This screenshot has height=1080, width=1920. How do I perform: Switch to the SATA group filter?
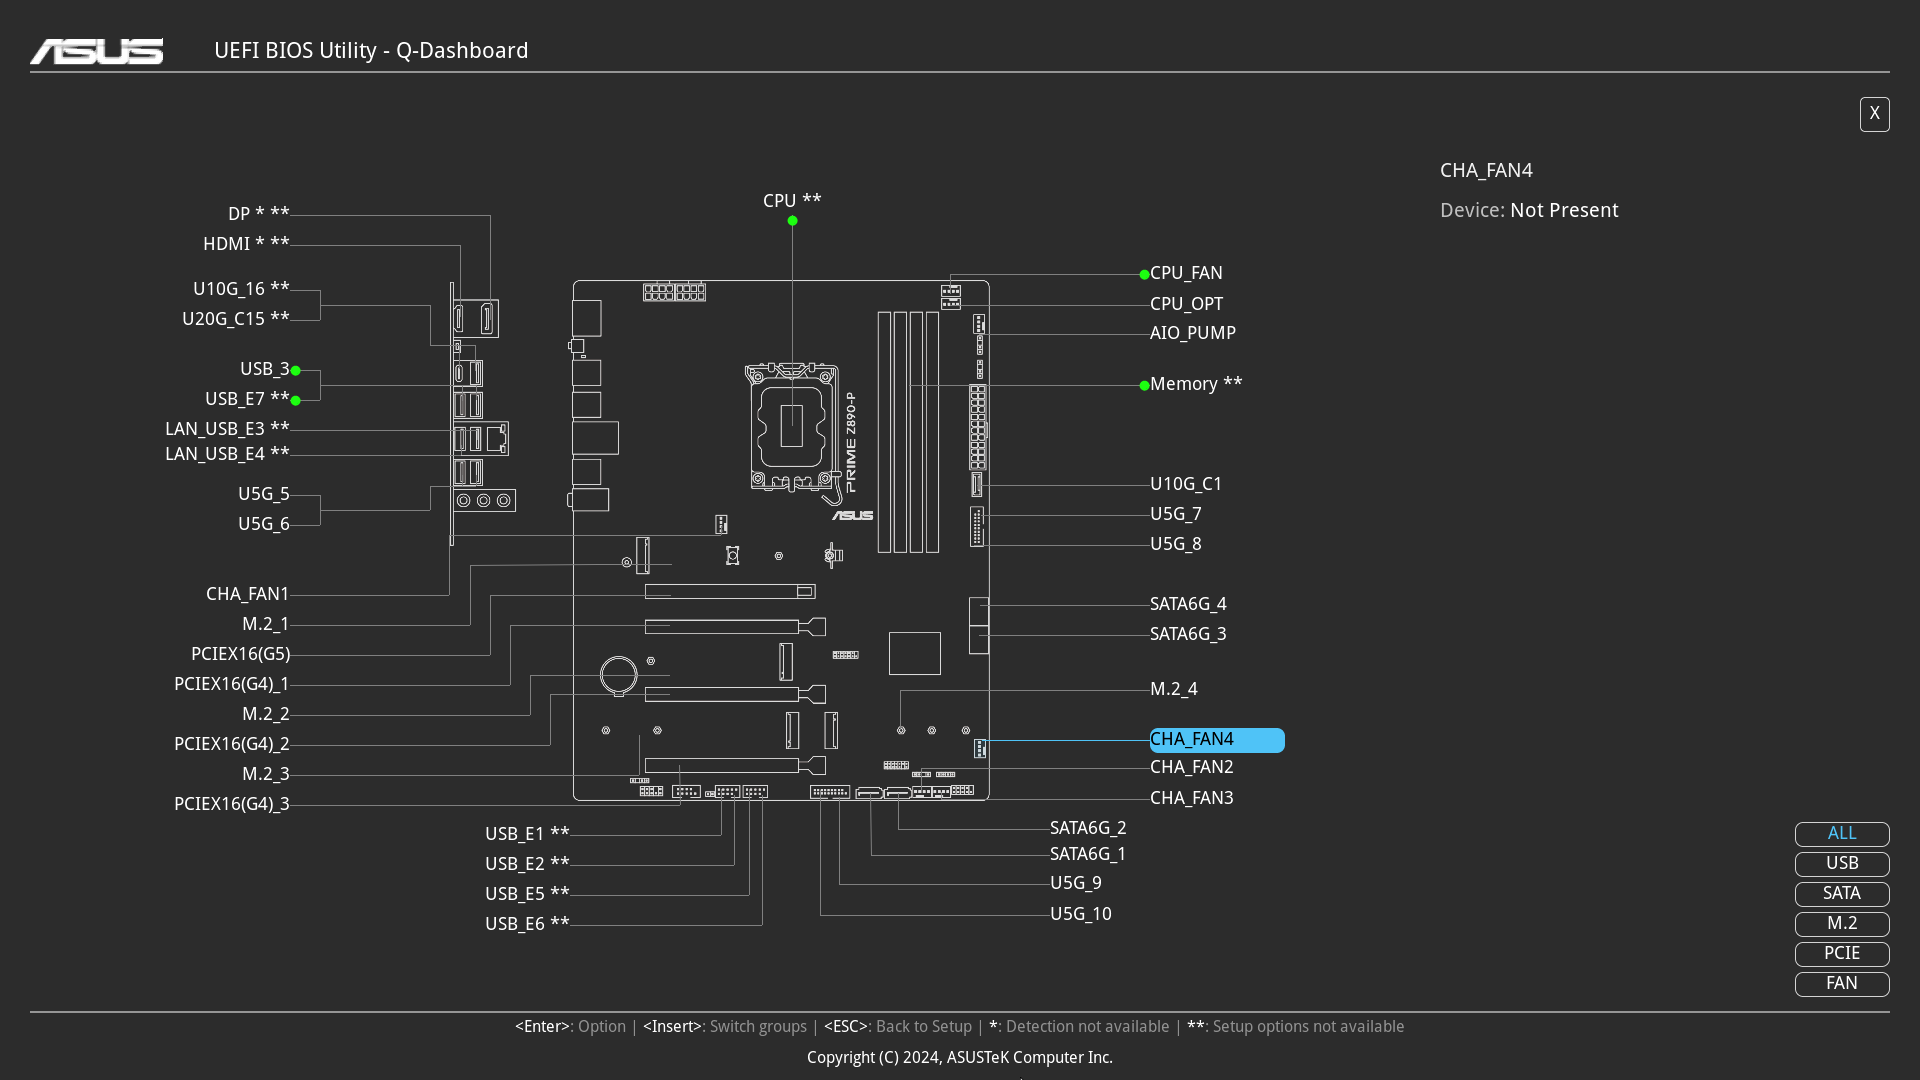pyautogui.click(x=1842, y=894)
